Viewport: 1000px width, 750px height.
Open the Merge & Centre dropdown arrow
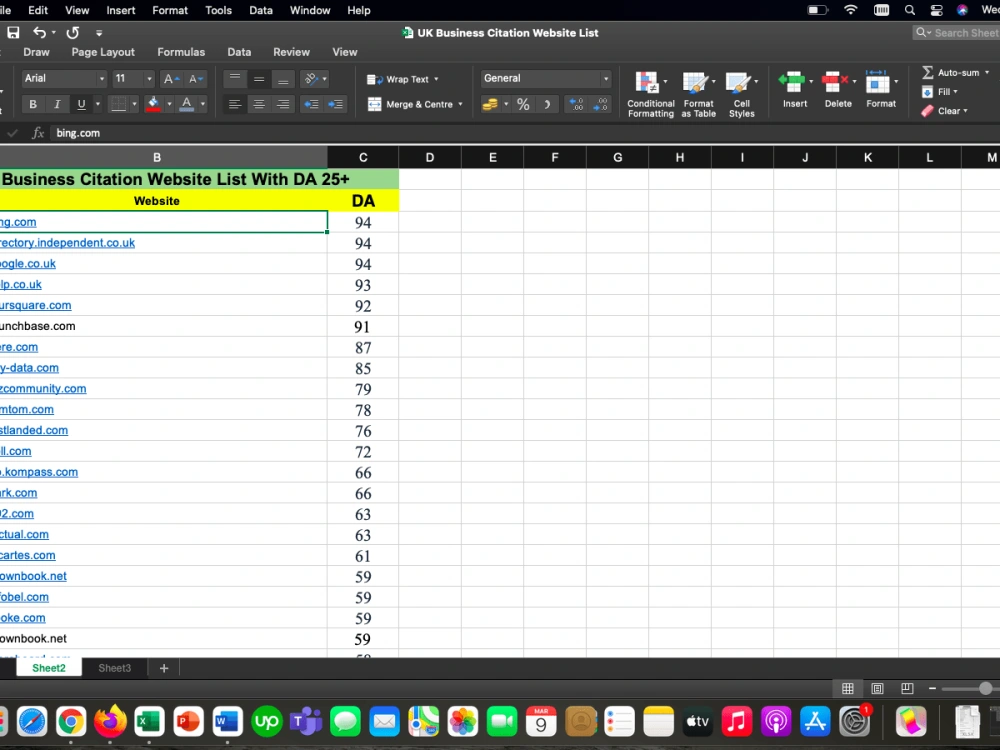tap(460, 104)
